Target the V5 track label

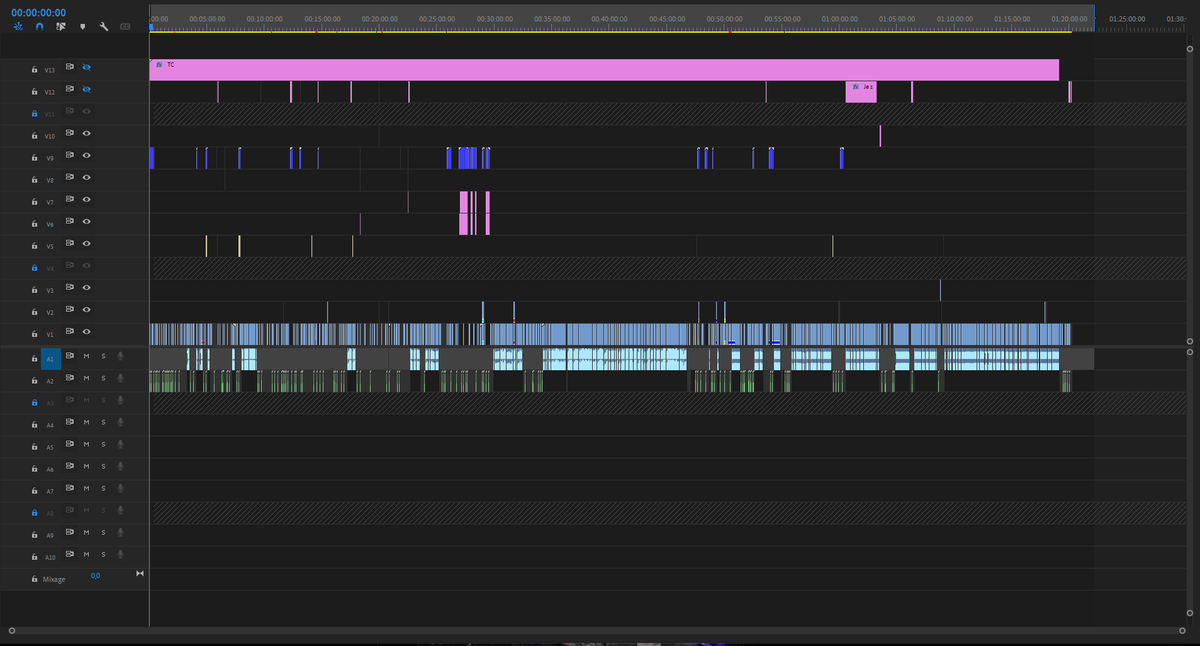[50, 247]
